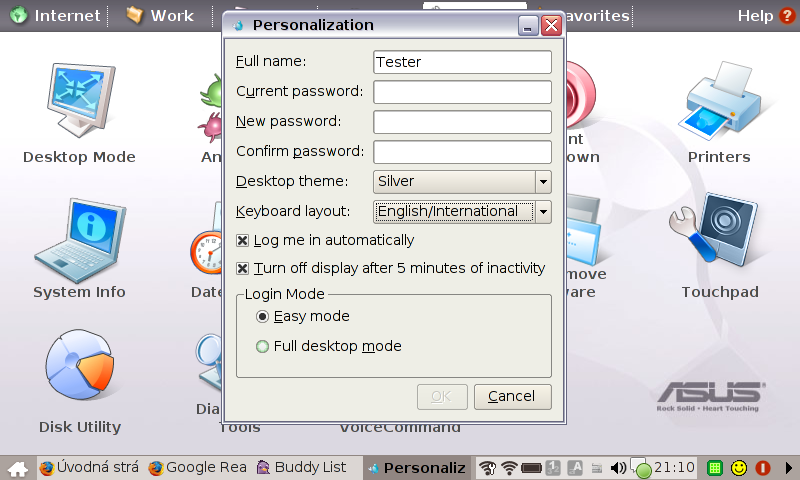This screenshot has width=800, height=480.
Task: Uncheck Log me in automatically
Action: point(243,240)
